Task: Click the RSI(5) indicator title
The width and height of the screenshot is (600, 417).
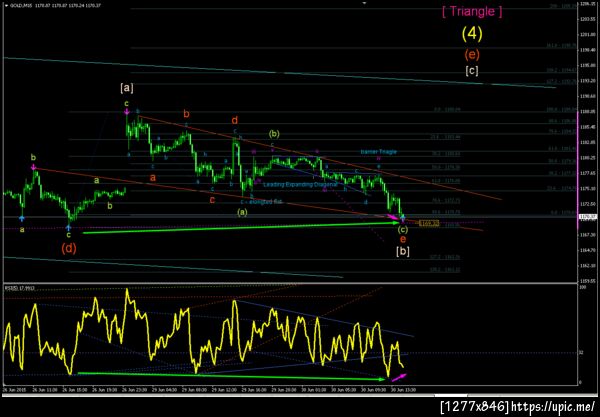Action: pyautogui.click(x=19, y=288)
